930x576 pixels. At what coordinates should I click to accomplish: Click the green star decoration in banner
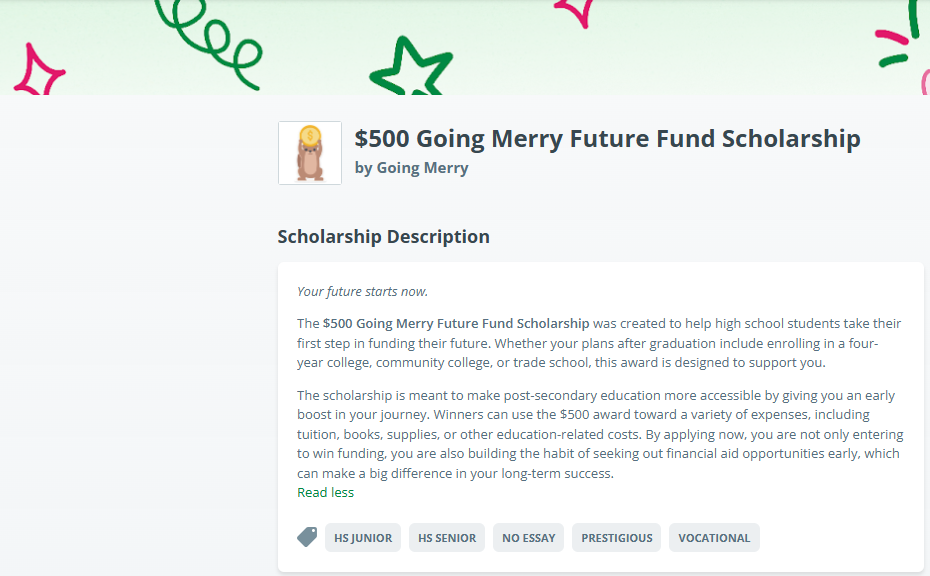click(x=409, y=69)
